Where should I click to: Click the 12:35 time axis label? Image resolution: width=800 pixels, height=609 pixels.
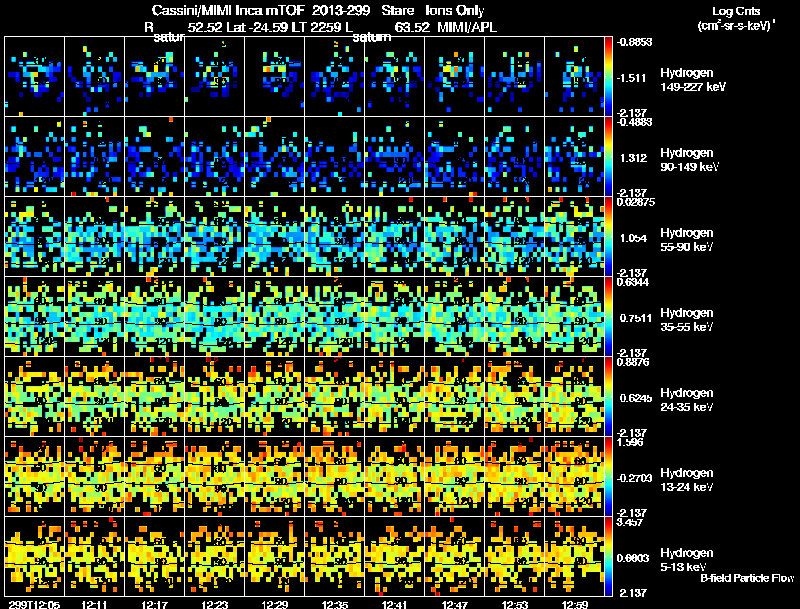(x=335, y=604)
